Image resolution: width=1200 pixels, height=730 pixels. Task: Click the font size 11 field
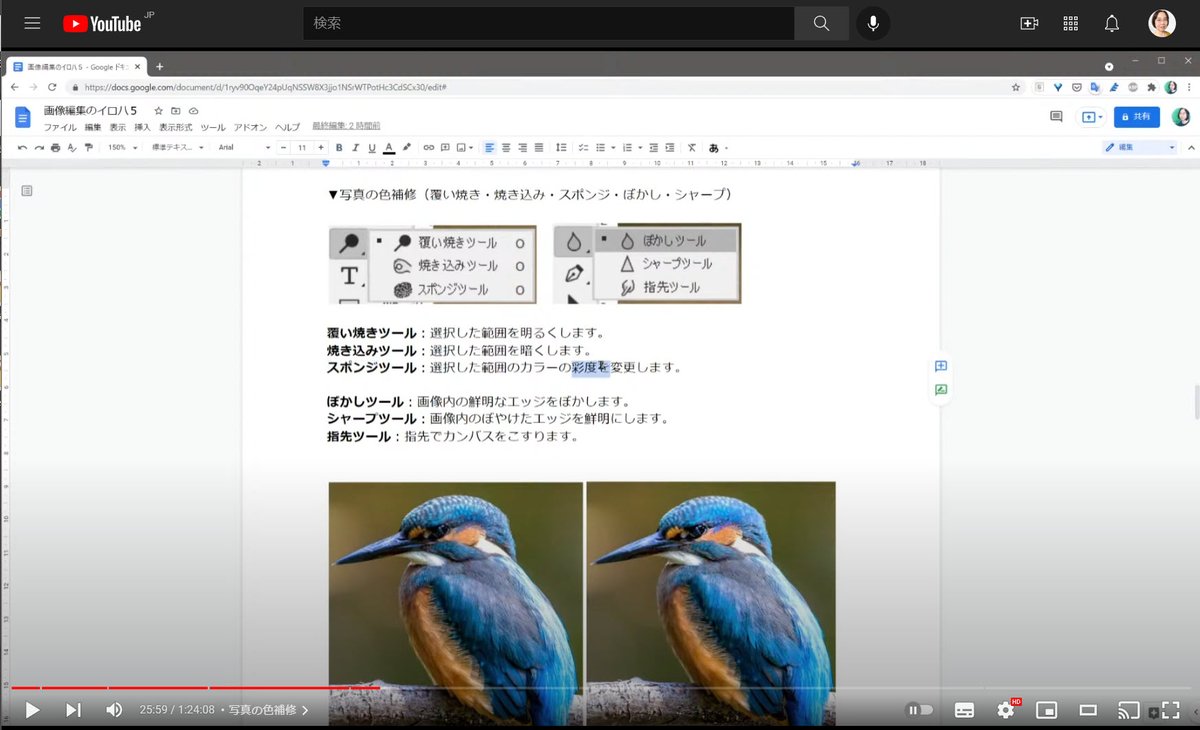click(302, 147)
